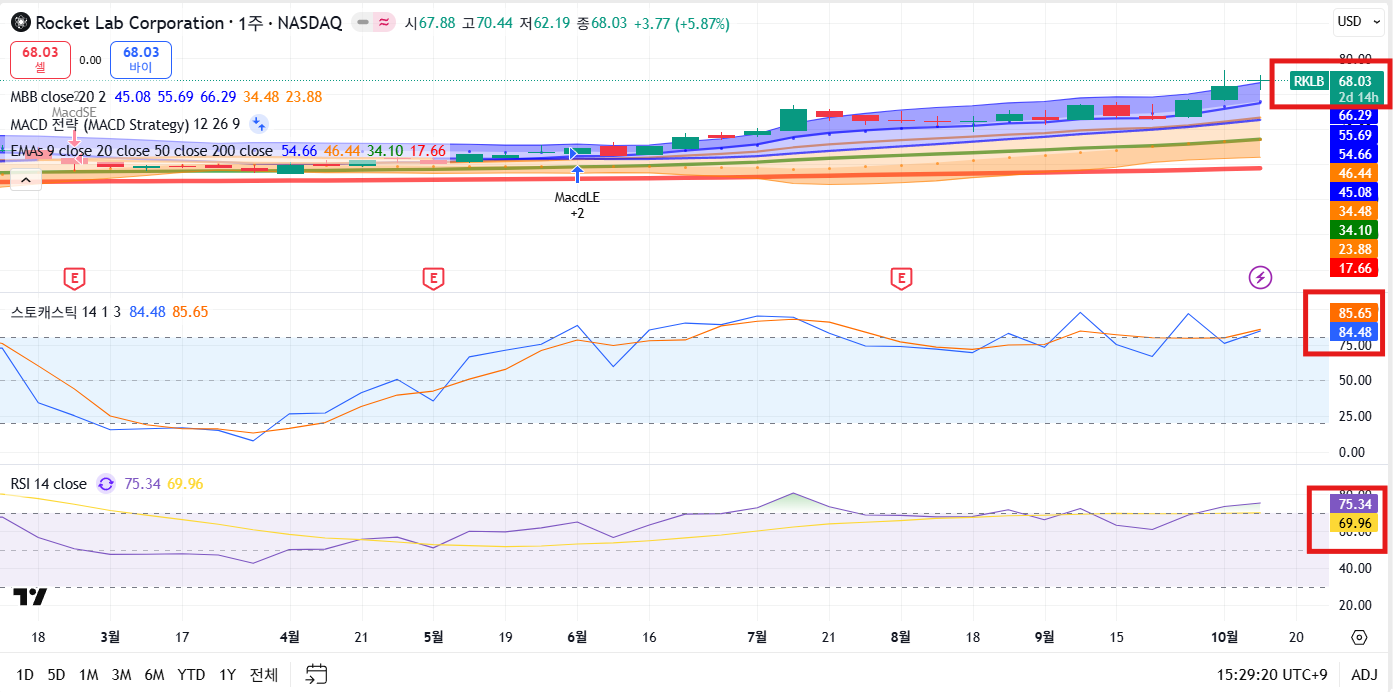Screen dimensions: 1393x692
Task: Click the open value 시67.88 in header
Action: point(430,23)
